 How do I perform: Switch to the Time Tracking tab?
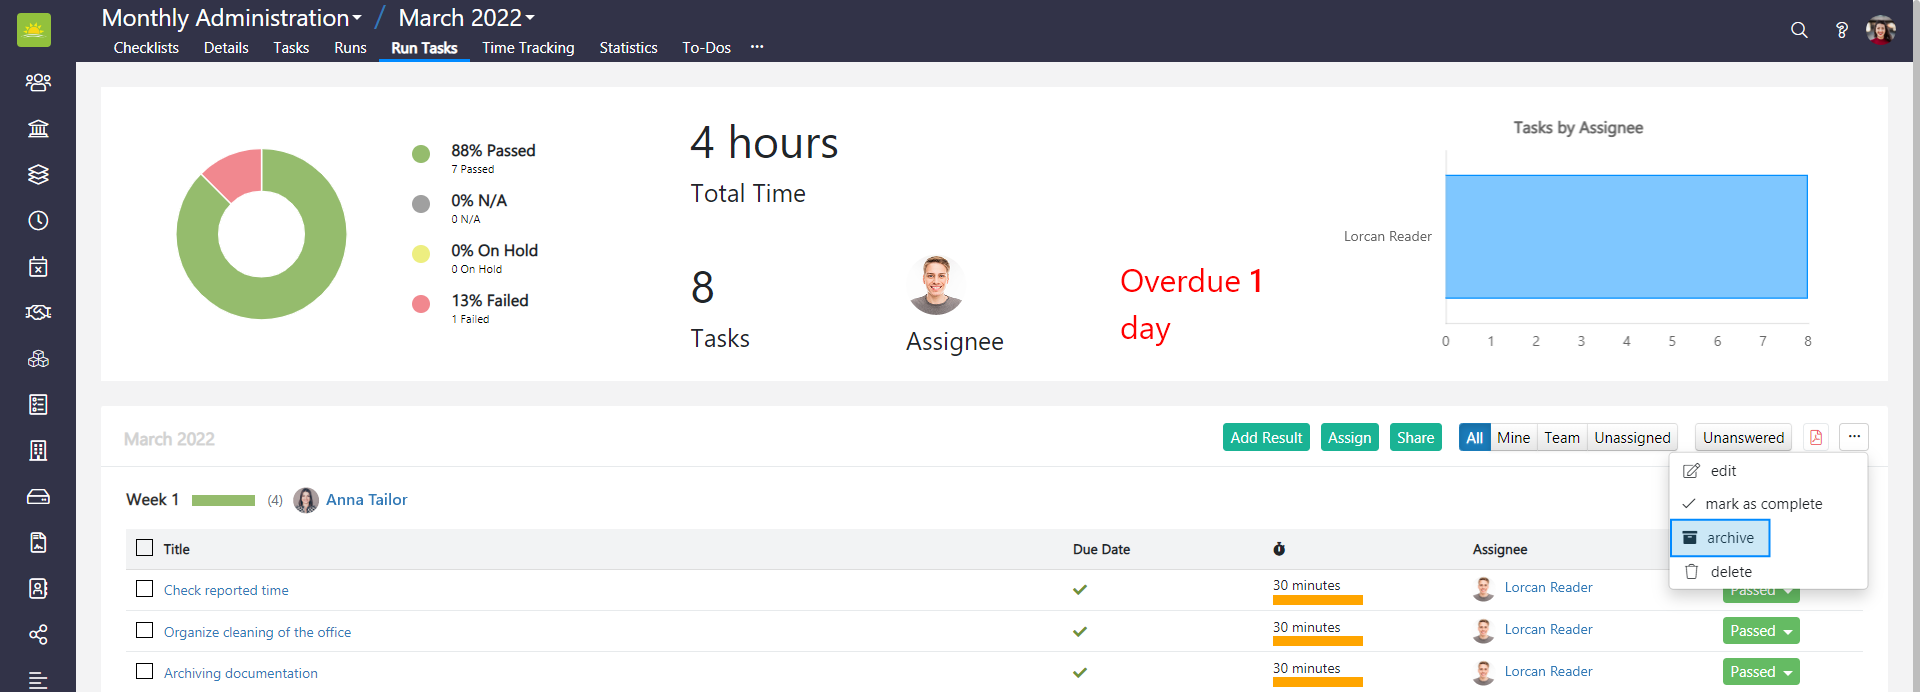(x=528, y=48)
